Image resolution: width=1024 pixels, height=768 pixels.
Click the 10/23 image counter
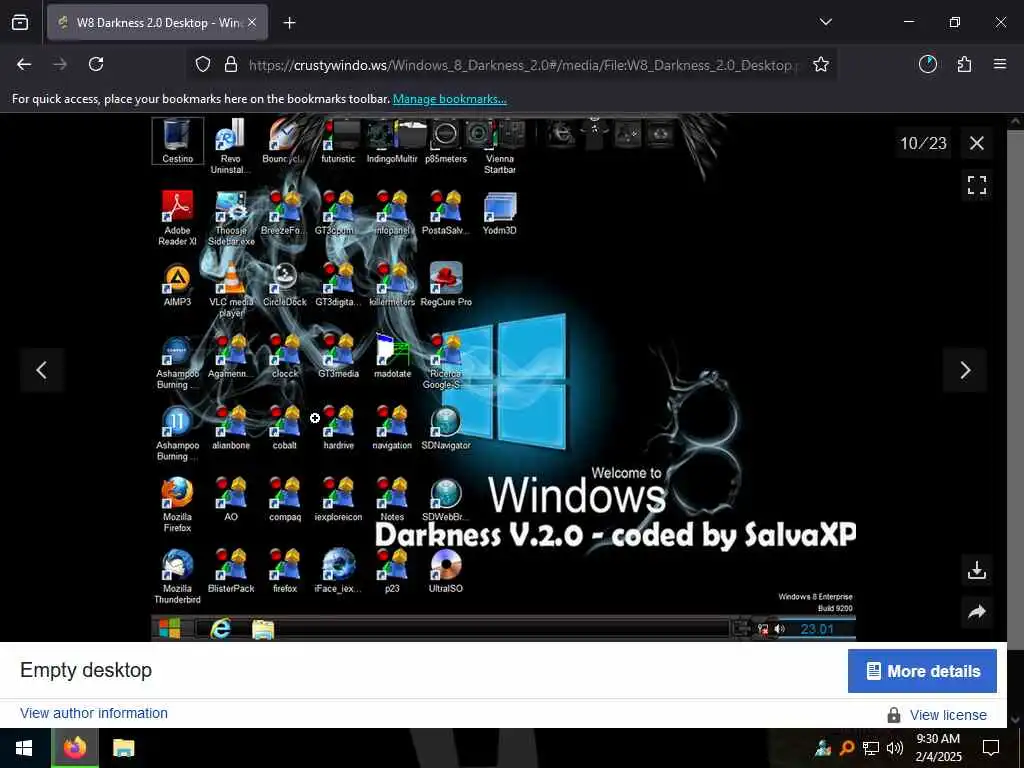923,144
